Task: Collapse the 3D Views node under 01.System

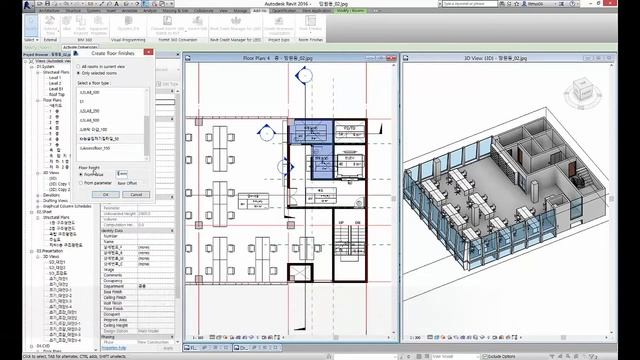Action: pyautogui.click(x=38, y=173)
